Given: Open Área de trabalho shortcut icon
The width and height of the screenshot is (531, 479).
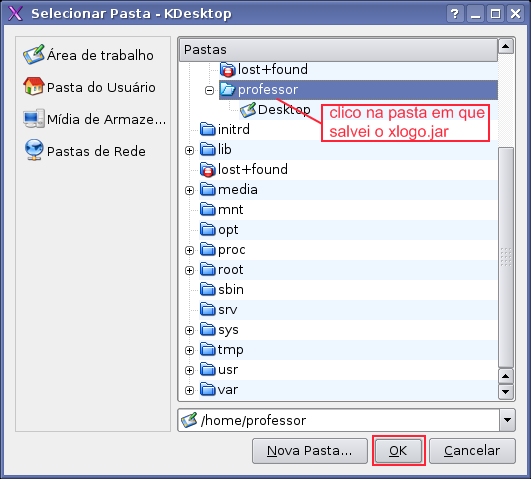Looking at the screenshot, I should point(34,55).
